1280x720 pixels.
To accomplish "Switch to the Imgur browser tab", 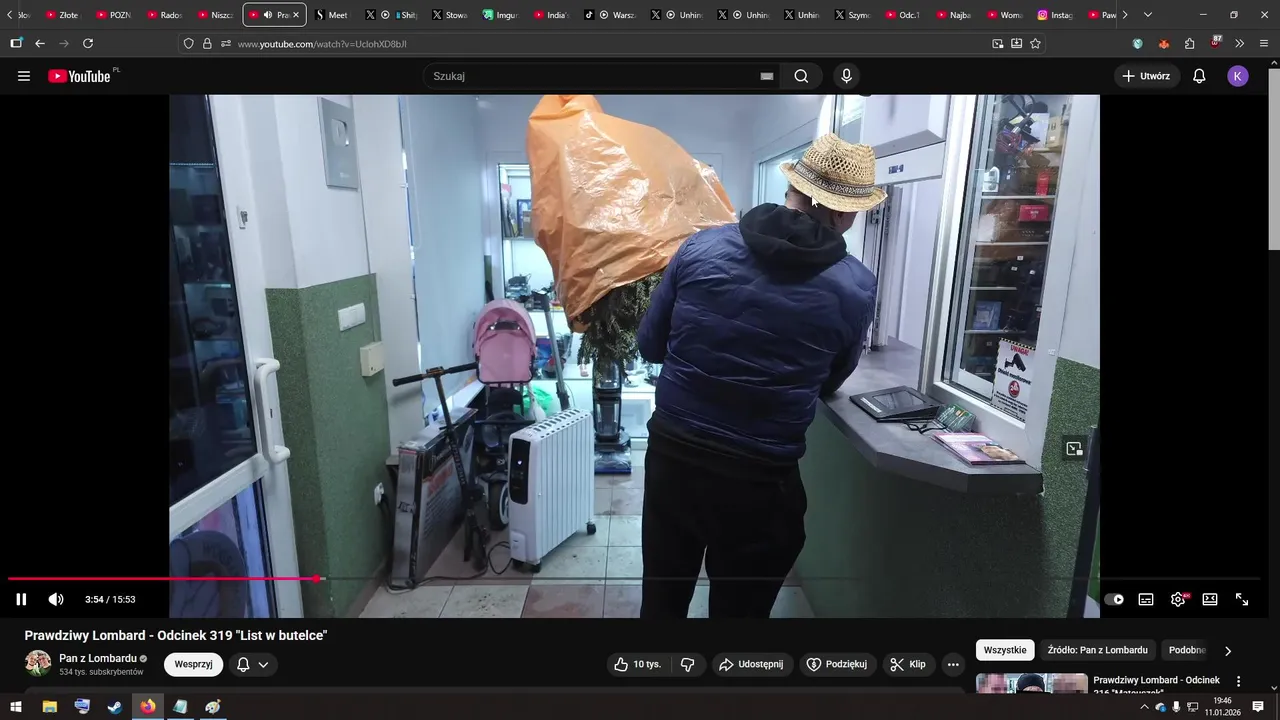I will pyautogui.click(x=501, y=15).
